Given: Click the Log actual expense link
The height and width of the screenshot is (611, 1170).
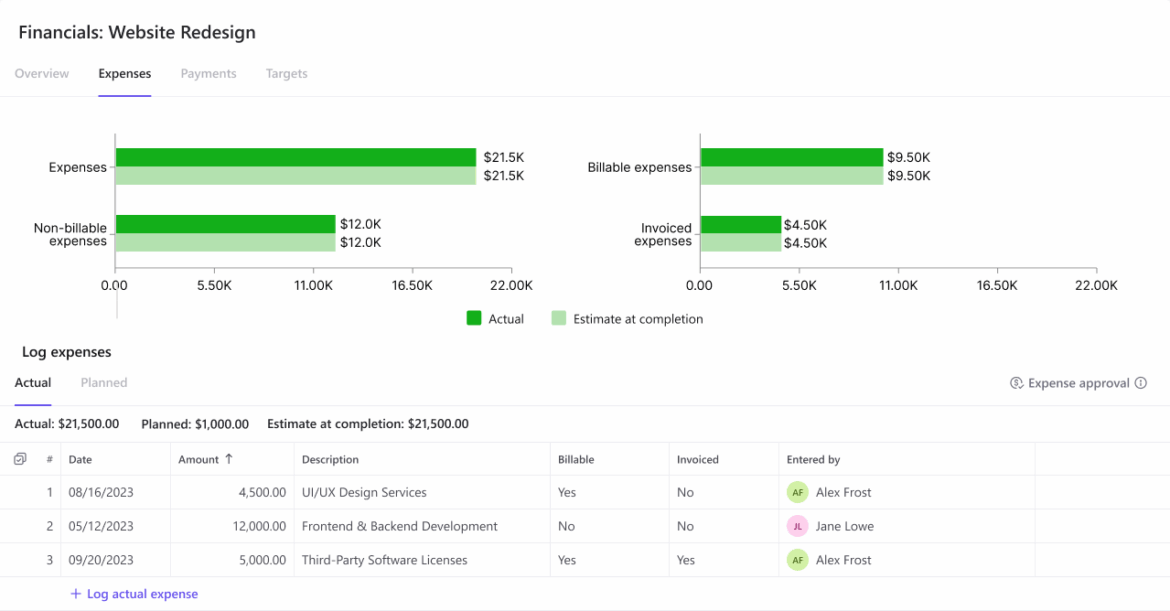Looking at the screenshot, I should click(x=143, y=594).
